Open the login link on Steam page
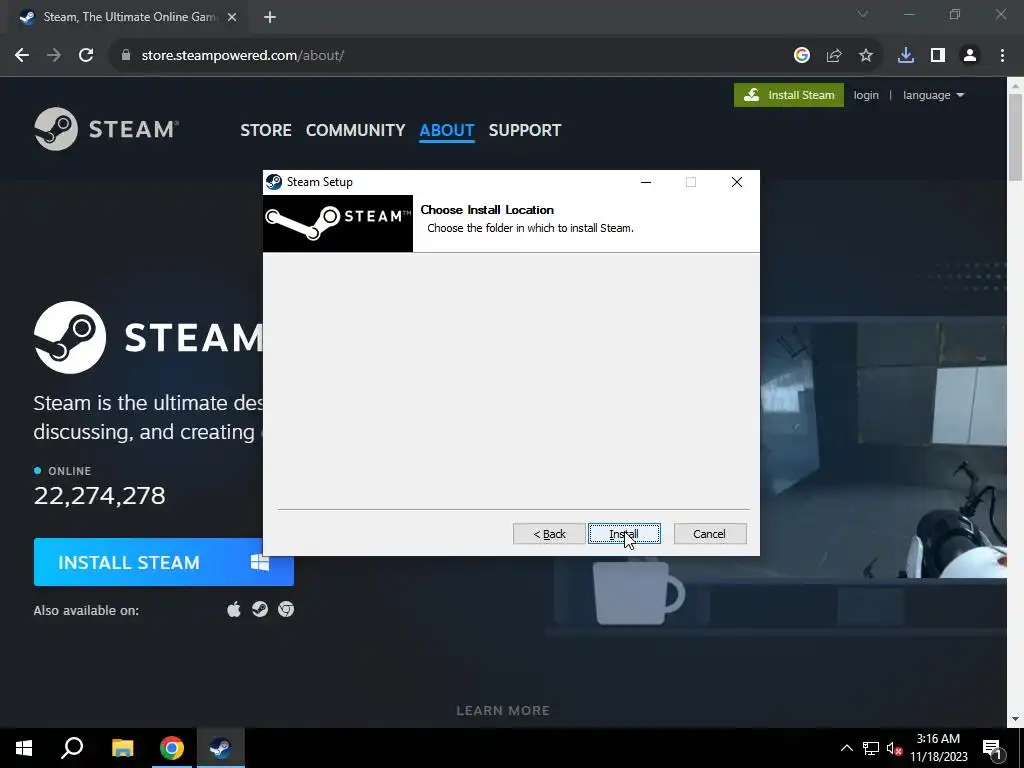 (x=866, y=95)
